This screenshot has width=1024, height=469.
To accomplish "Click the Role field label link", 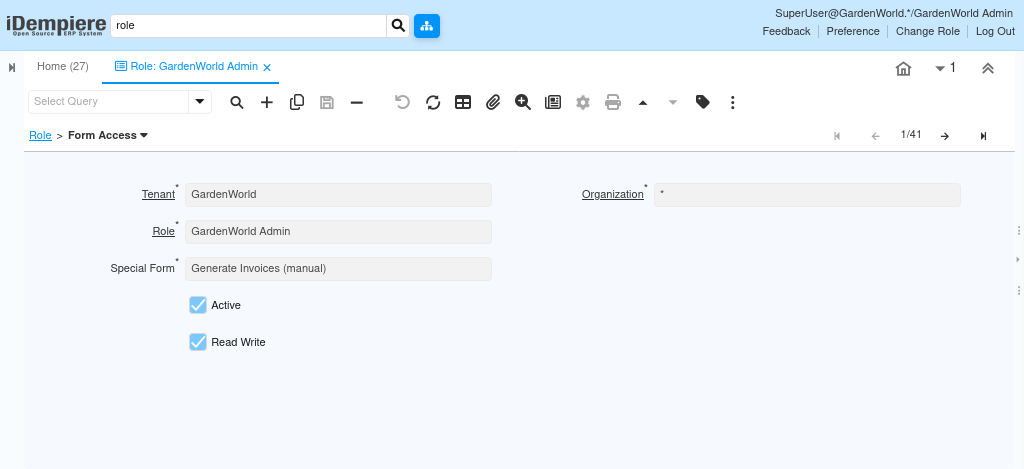I will [x=163, y=231].
